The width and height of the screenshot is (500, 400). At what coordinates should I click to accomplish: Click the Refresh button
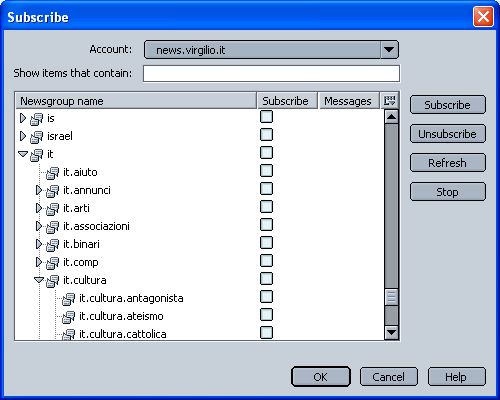click(x=448, y=163)
